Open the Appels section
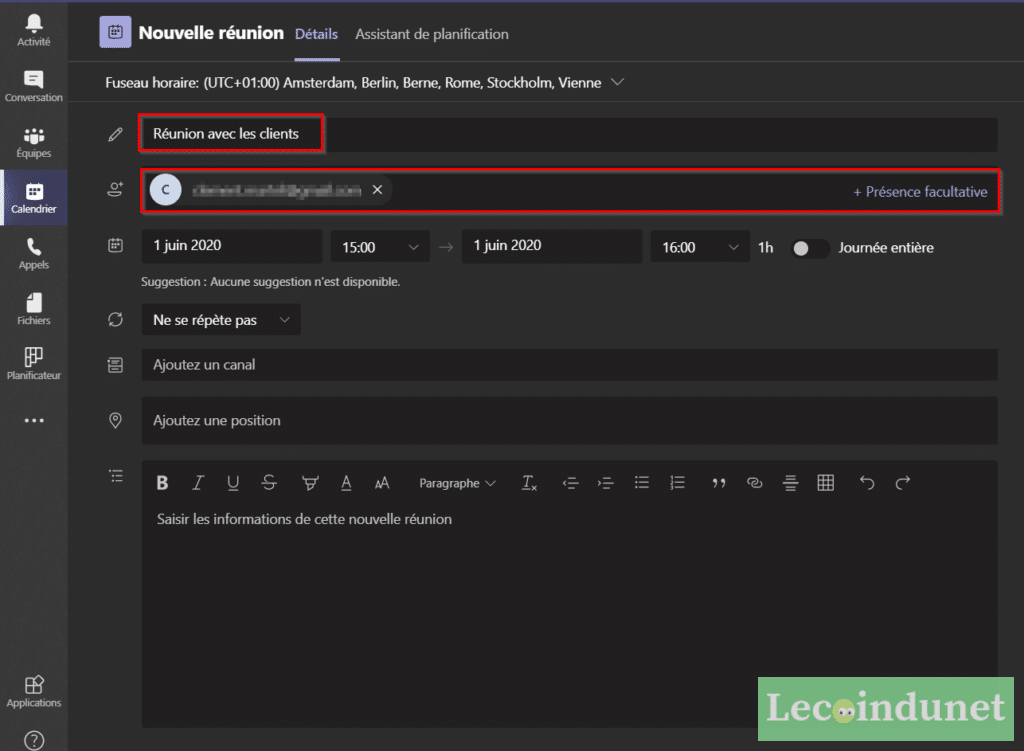 (33, 253)
